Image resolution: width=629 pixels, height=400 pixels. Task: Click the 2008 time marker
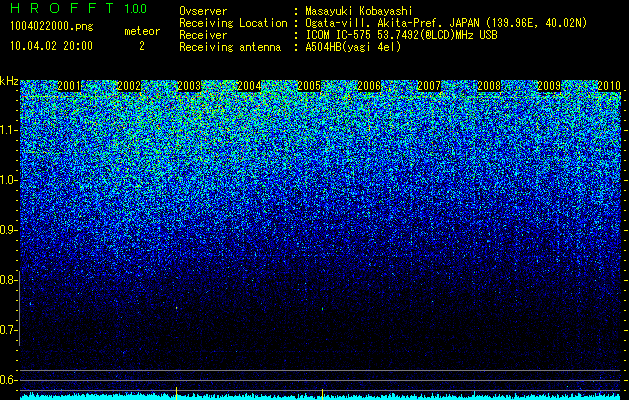point(489,86)
